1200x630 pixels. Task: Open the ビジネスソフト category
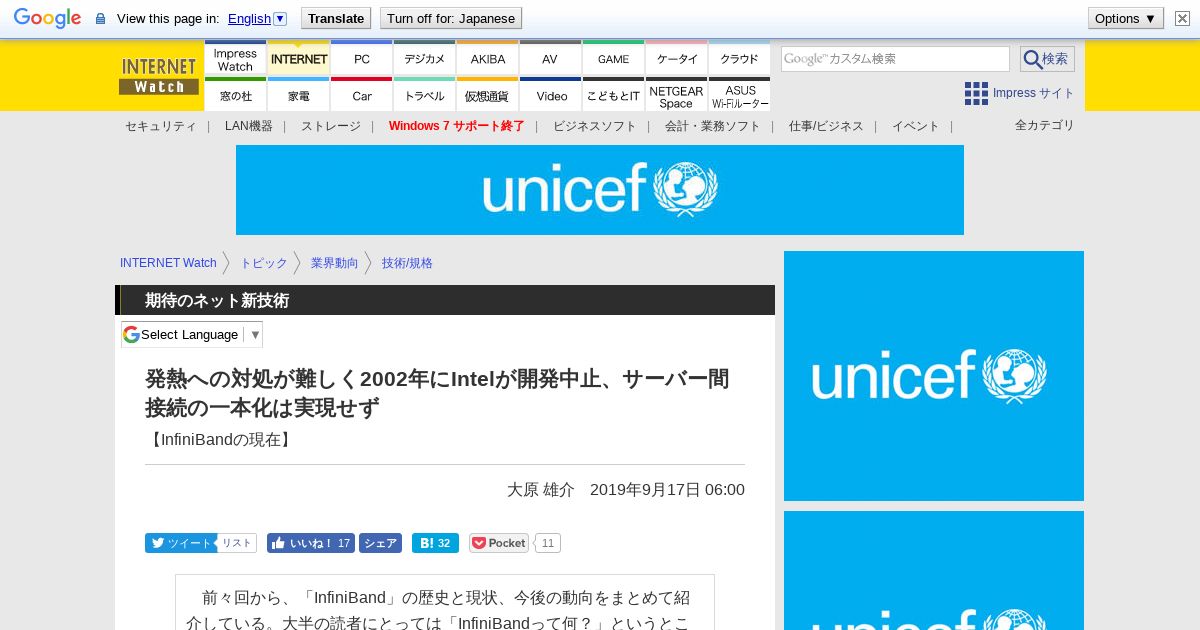(x=594, y=126)
